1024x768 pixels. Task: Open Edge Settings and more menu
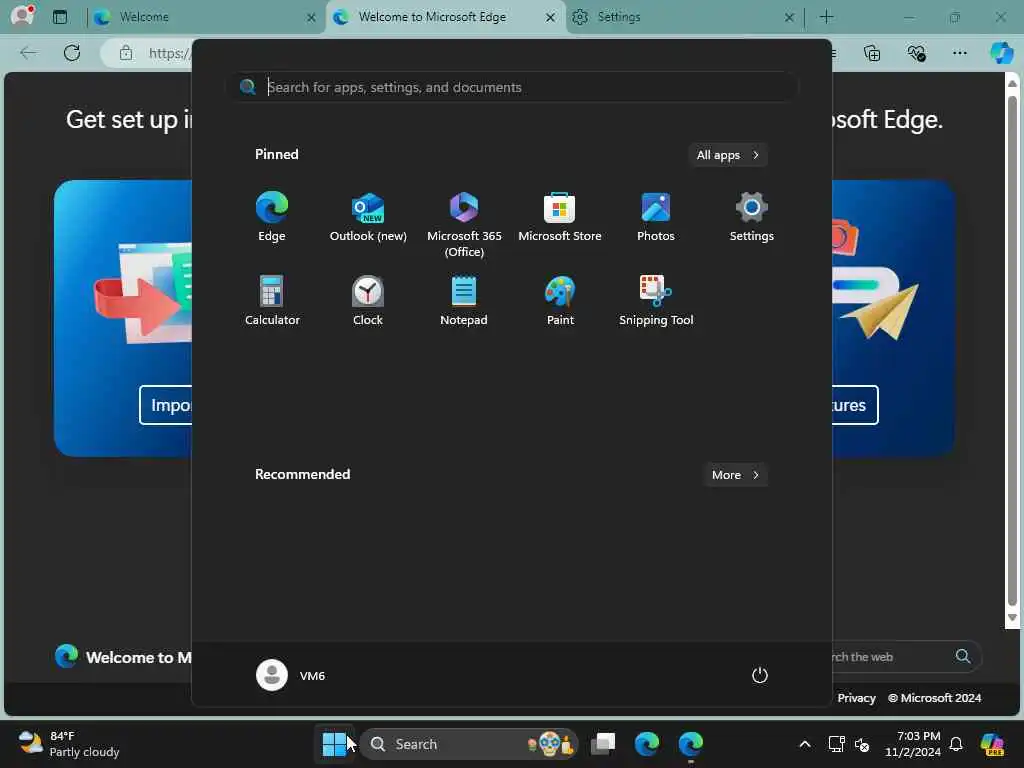tap(959, 53)
